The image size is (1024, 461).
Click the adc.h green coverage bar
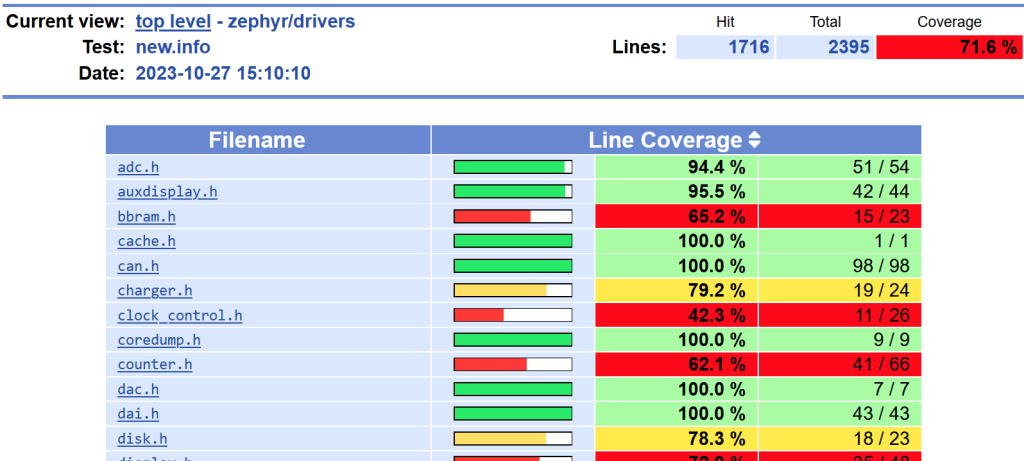tap(512, 167)
